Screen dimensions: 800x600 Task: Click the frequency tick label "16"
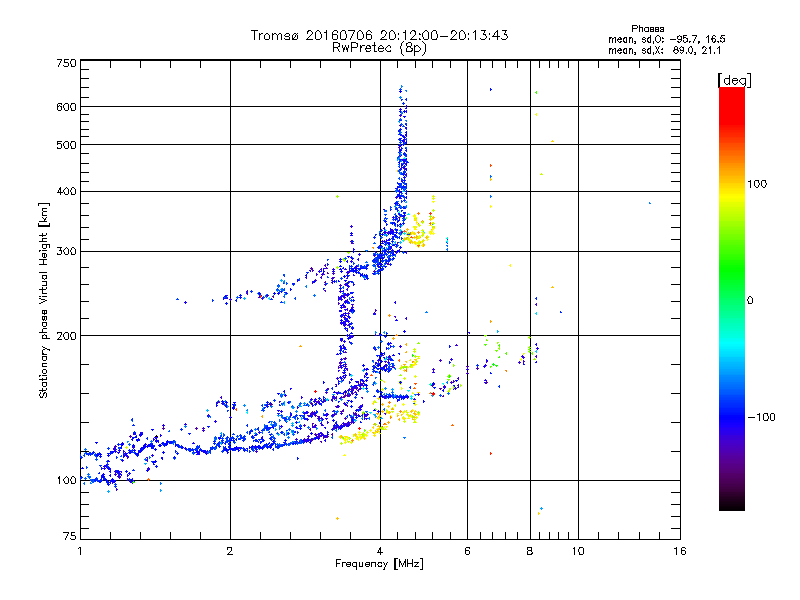[680, 551]
